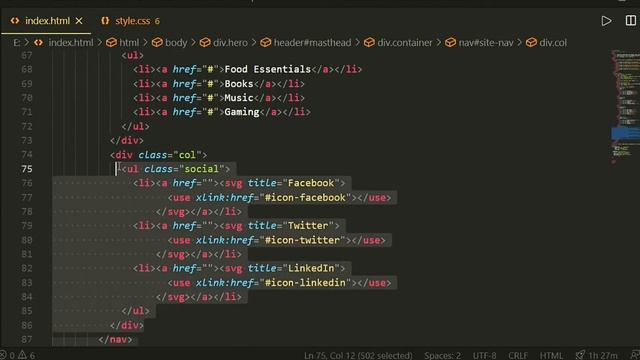Open div.hero breadcrumb segment

click(x=230, y=42)
